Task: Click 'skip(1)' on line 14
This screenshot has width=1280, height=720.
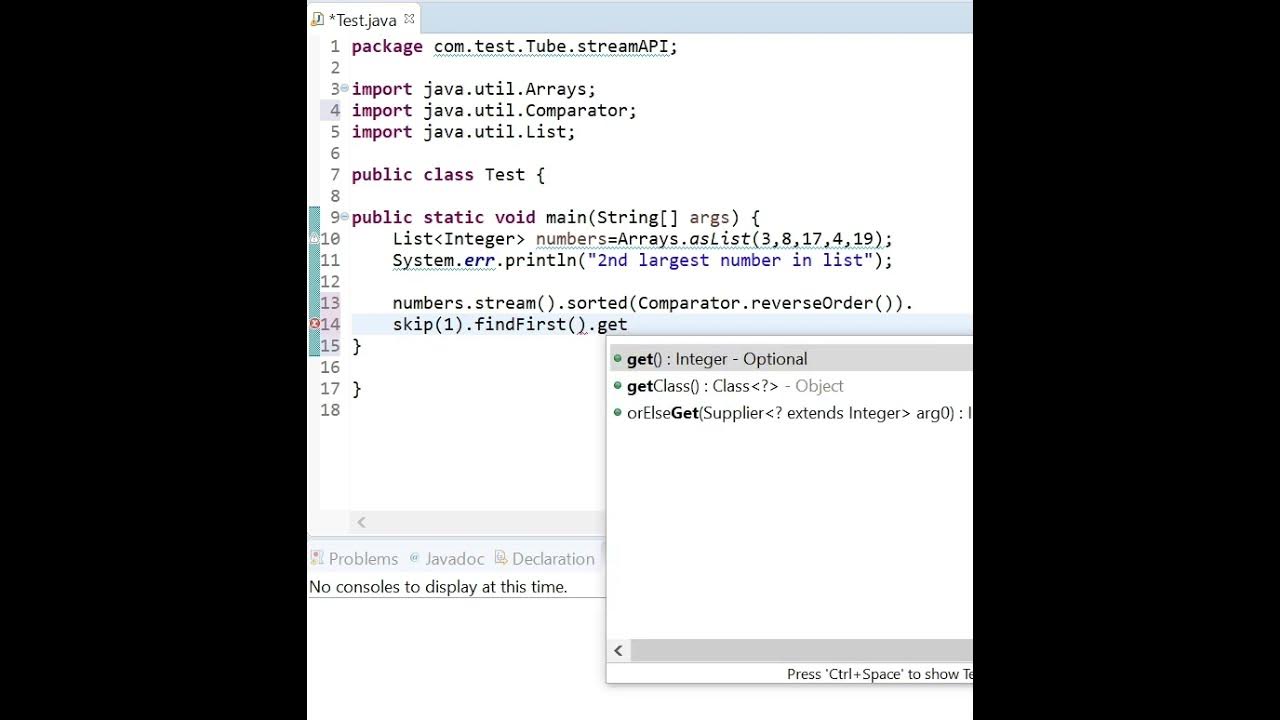Action: 428,324
